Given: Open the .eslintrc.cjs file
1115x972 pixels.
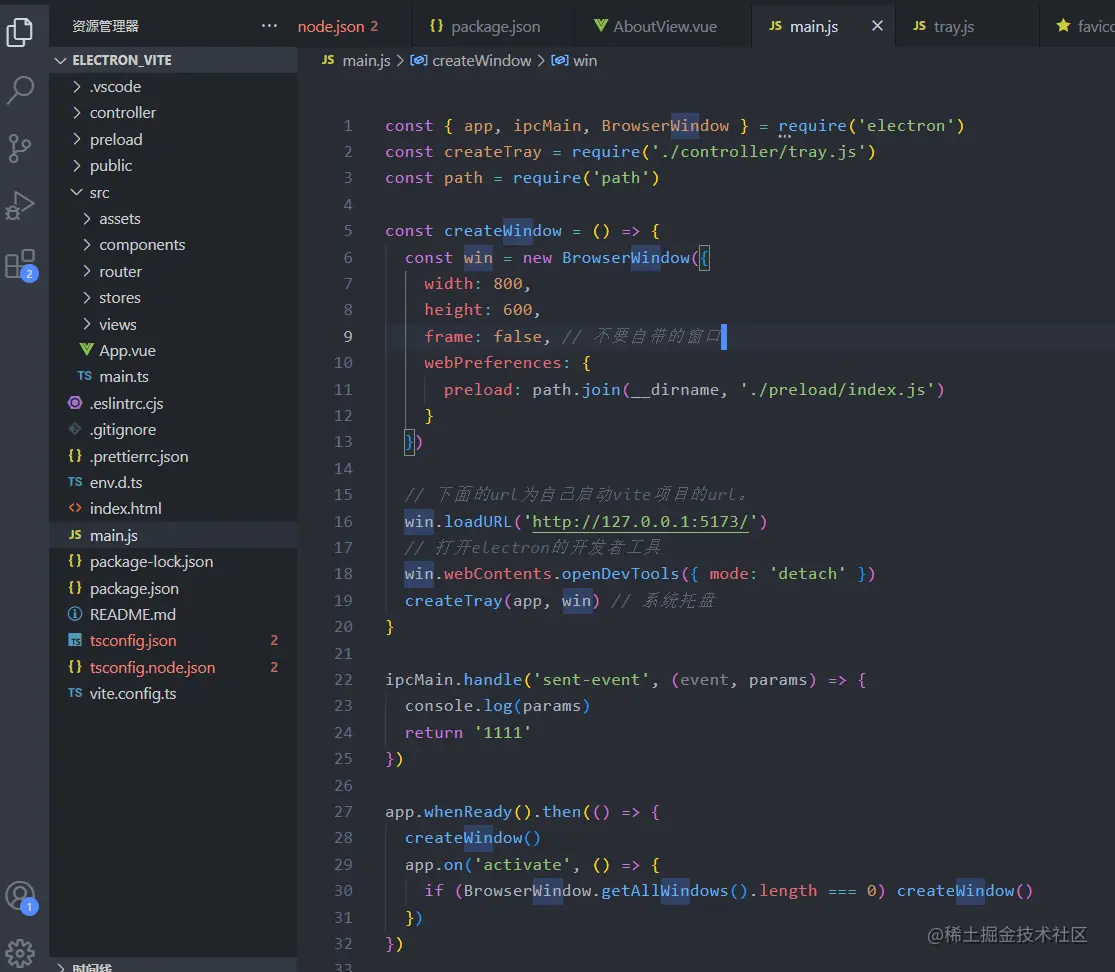Looking at the screenshot, I should coord(173,403).
